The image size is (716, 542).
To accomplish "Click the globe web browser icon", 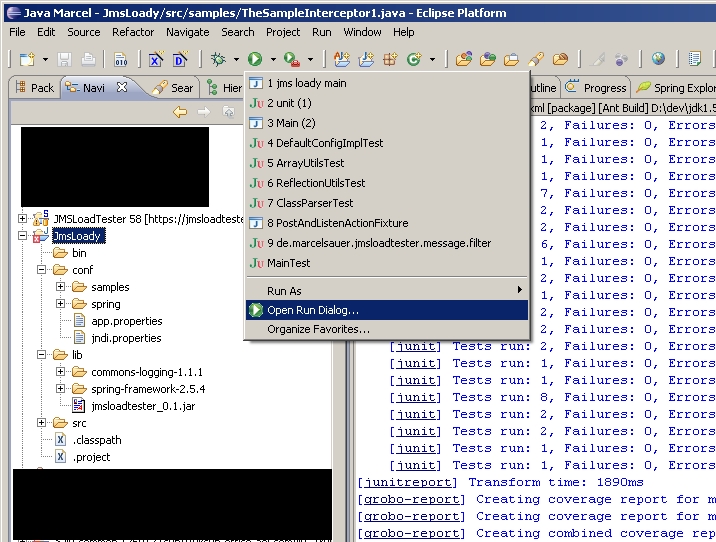I will [x=658, y=58].
